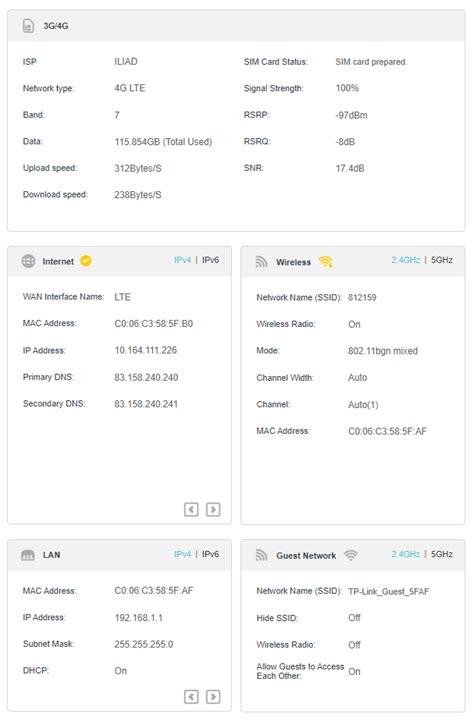Switch Wireless panel to 5GHz
This screenshot has height=721, width=474.
pyautogui.click(x=442, y=260)
